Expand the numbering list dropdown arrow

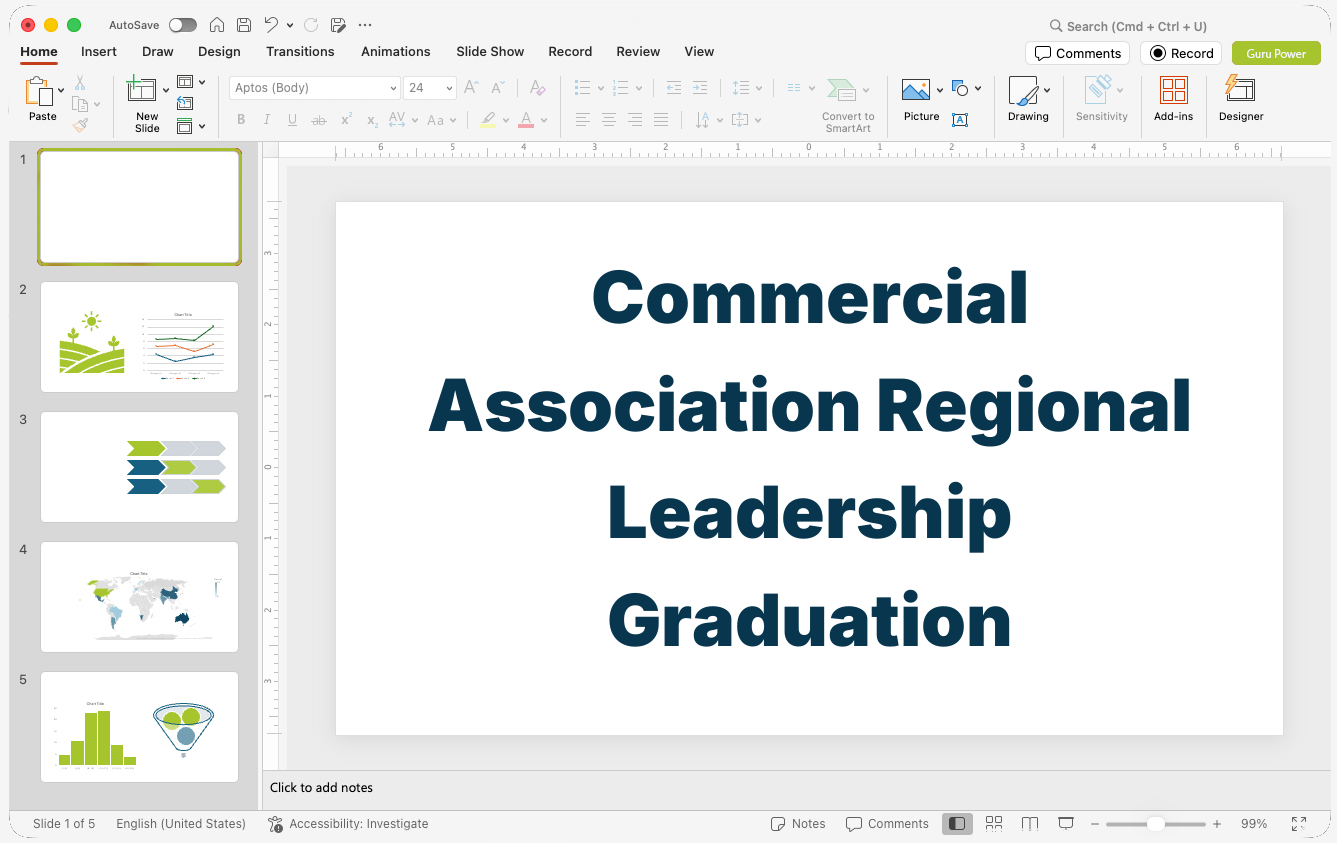pyautogui.click(x=639, y=88)
